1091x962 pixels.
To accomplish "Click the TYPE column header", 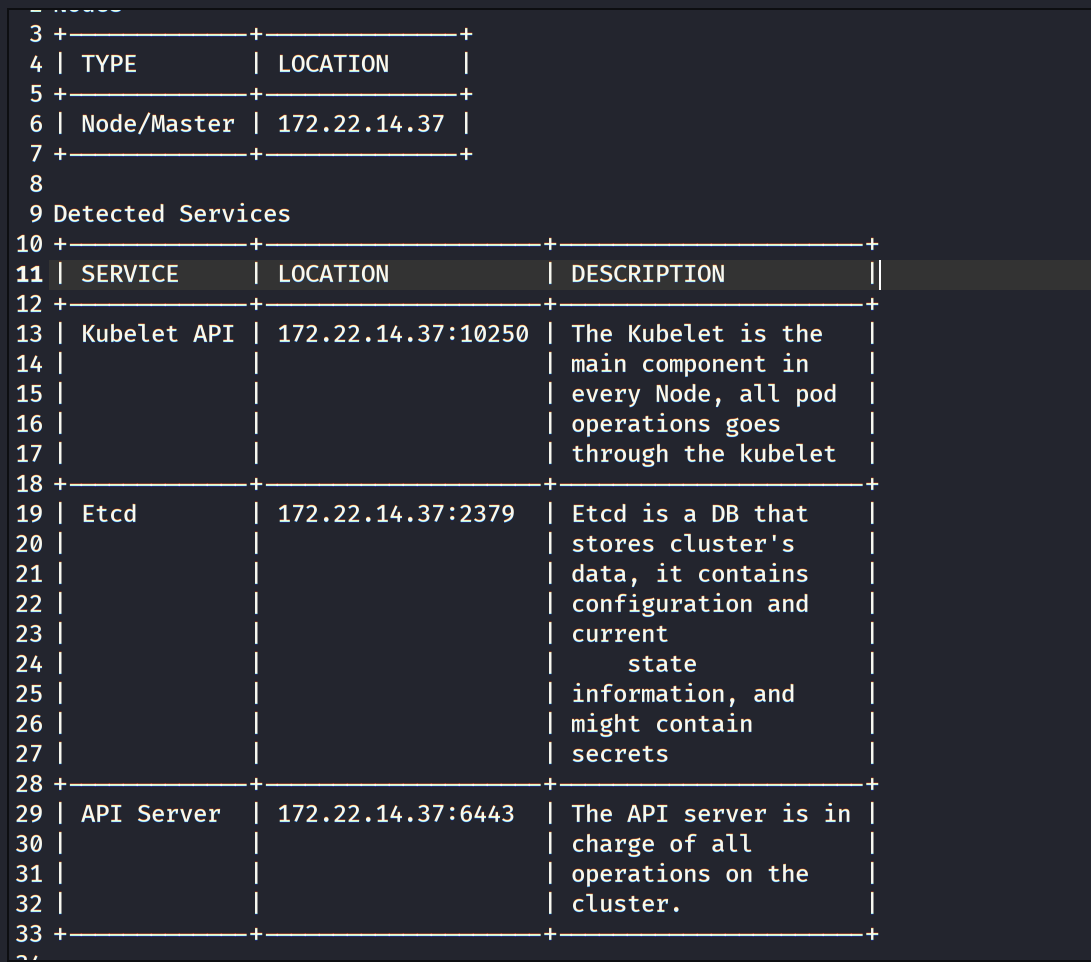I will coord(109,64).
